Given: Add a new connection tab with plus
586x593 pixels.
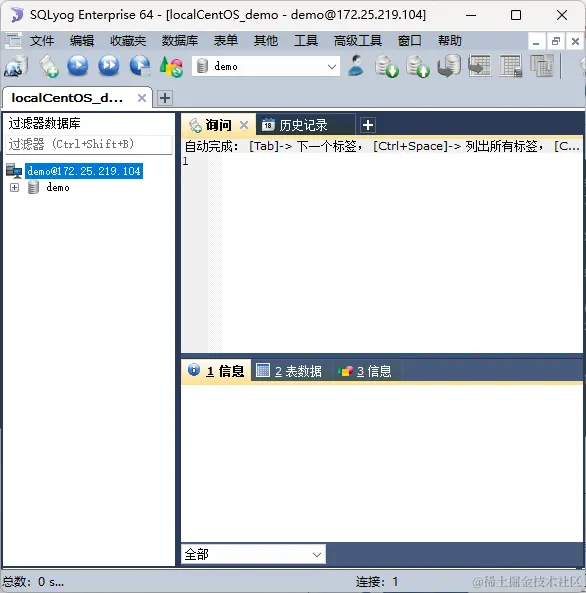Looking at the screenshot, I should pyautogui.click(x=165, y=98).
